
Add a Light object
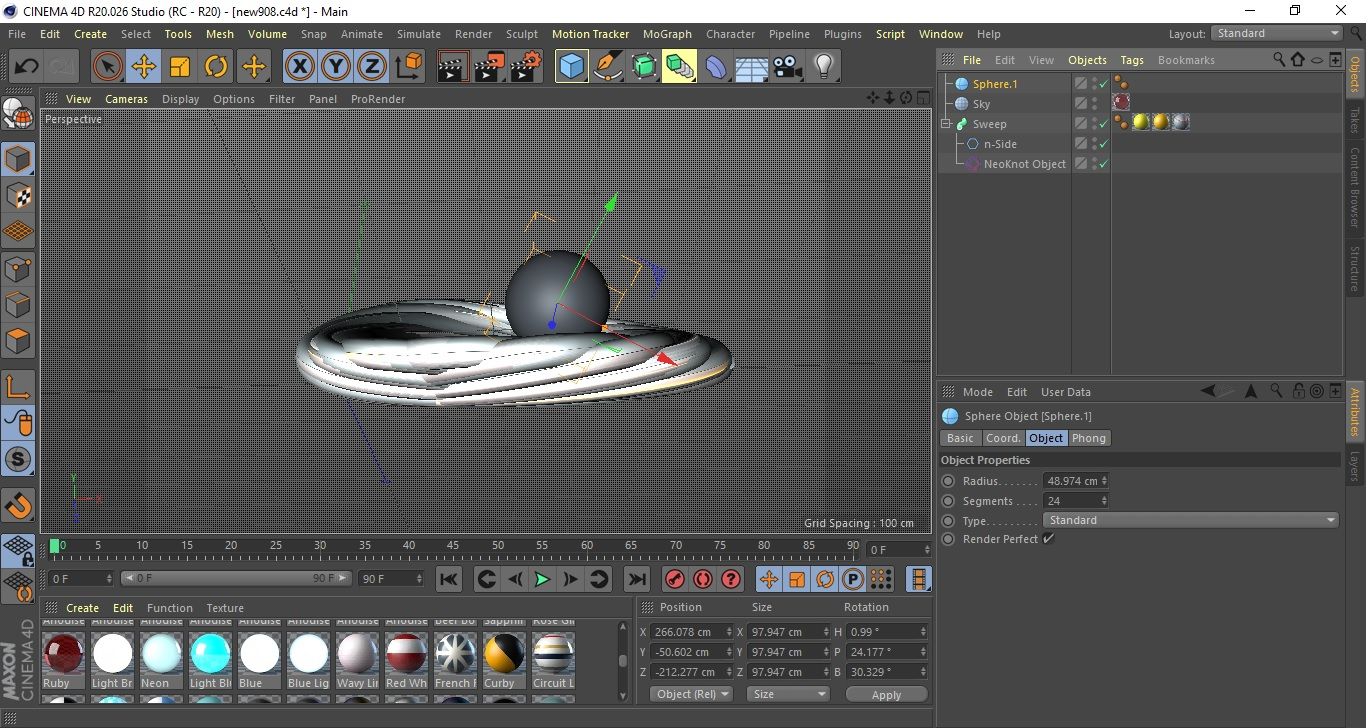[x=824, y=67]
